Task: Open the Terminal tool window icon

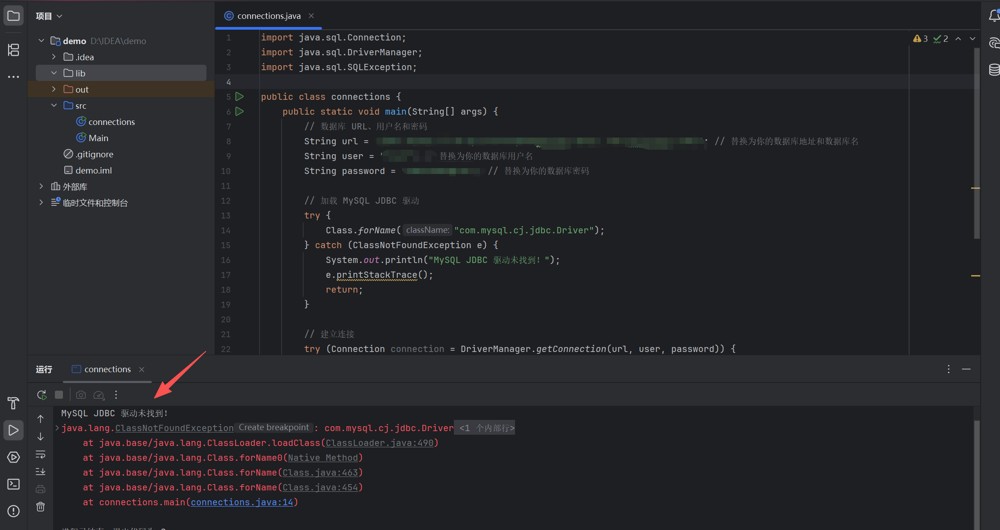Action: click(x=13, y=484)
